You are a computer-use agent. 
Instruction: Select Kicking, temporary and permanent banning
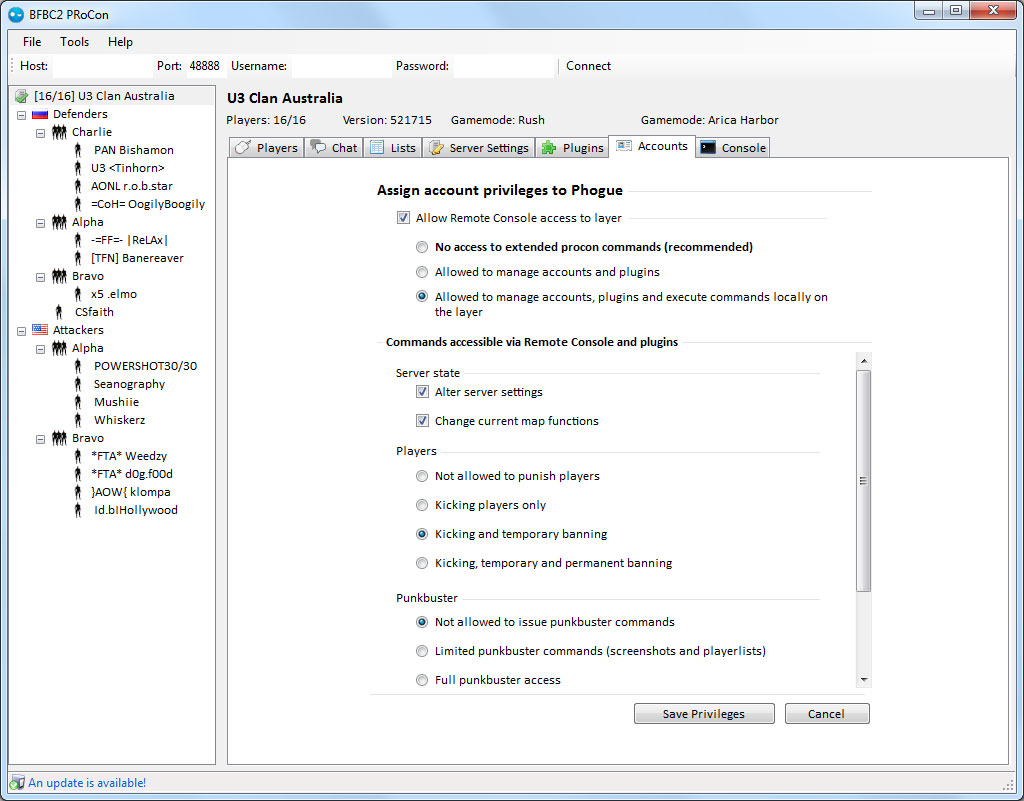tap(422, 563)
